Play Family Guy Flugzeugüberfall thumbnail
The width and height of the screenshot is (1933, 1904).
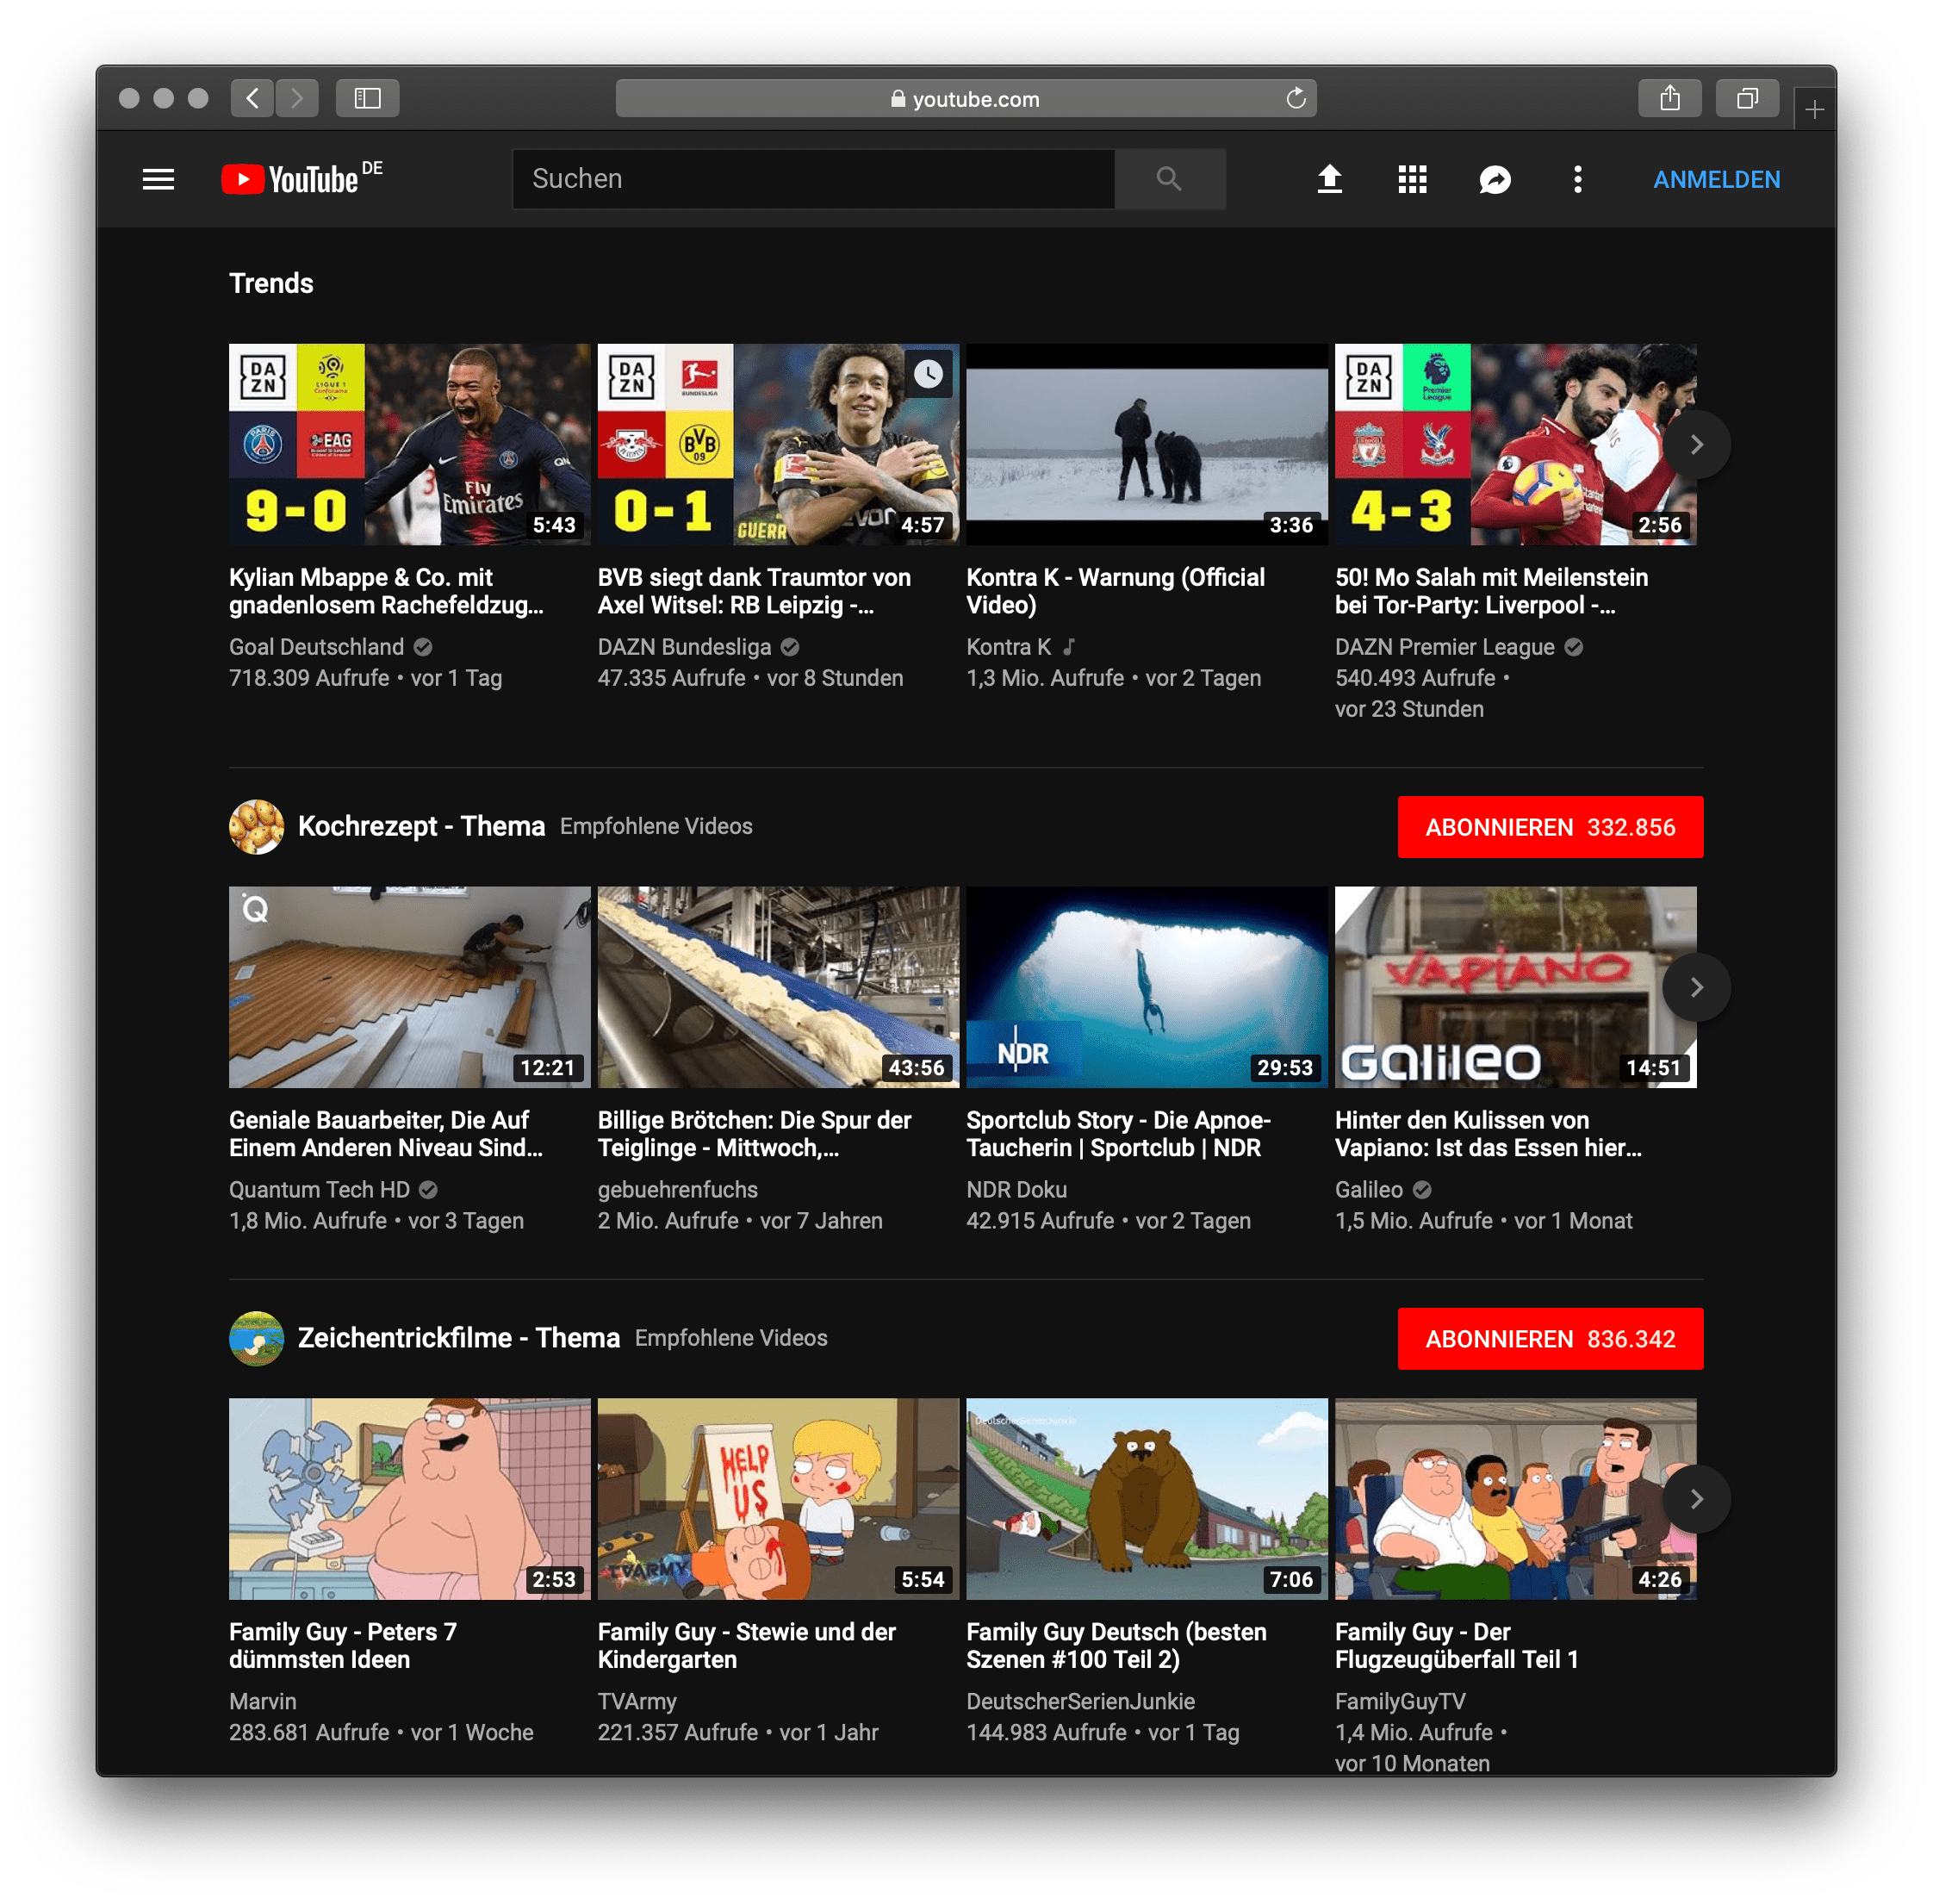pos(1515,1498)
